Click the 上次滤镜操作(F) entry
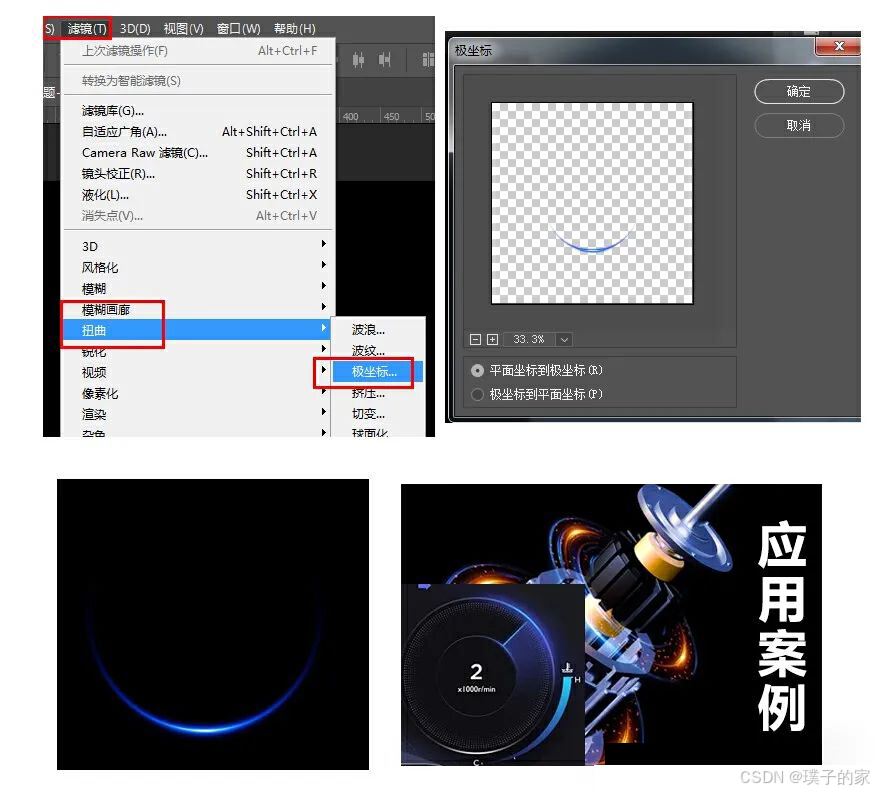Image resolution: width=874 pixels, height=792 pixels. (198, 51)
